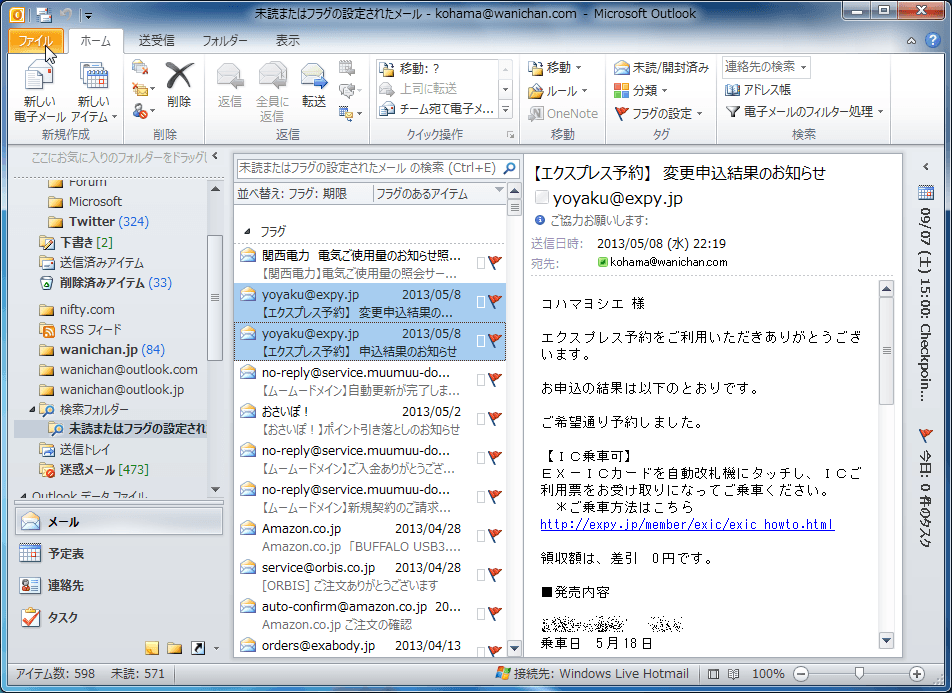Click category box on おさいぽ！ message

[x=481, y=418]
